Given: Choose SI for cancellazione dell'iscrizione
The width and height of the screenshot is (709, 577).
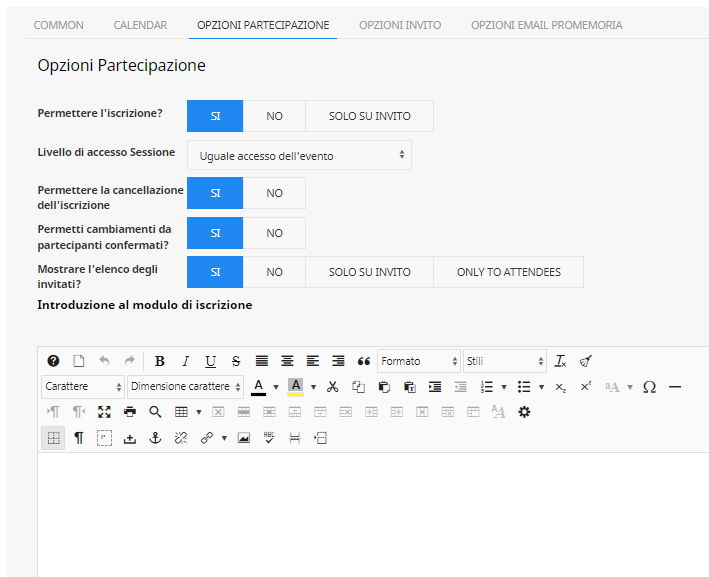Looking at the screenshot, I should click(x=215, y=193).
